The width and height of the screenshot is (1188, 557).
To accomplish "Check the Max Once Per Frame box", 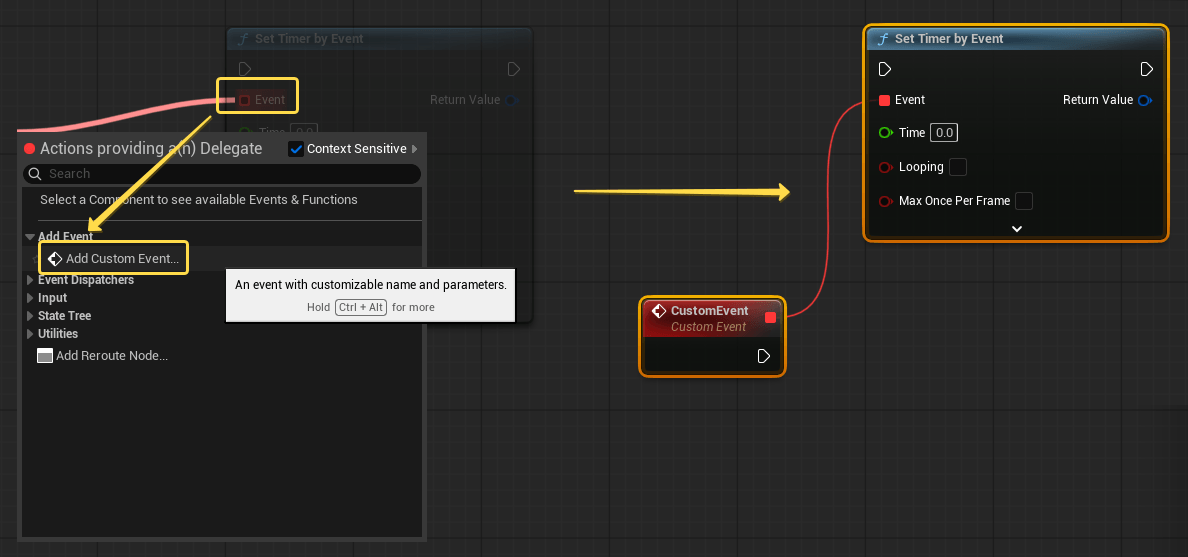I will [x=1024, y=201].
